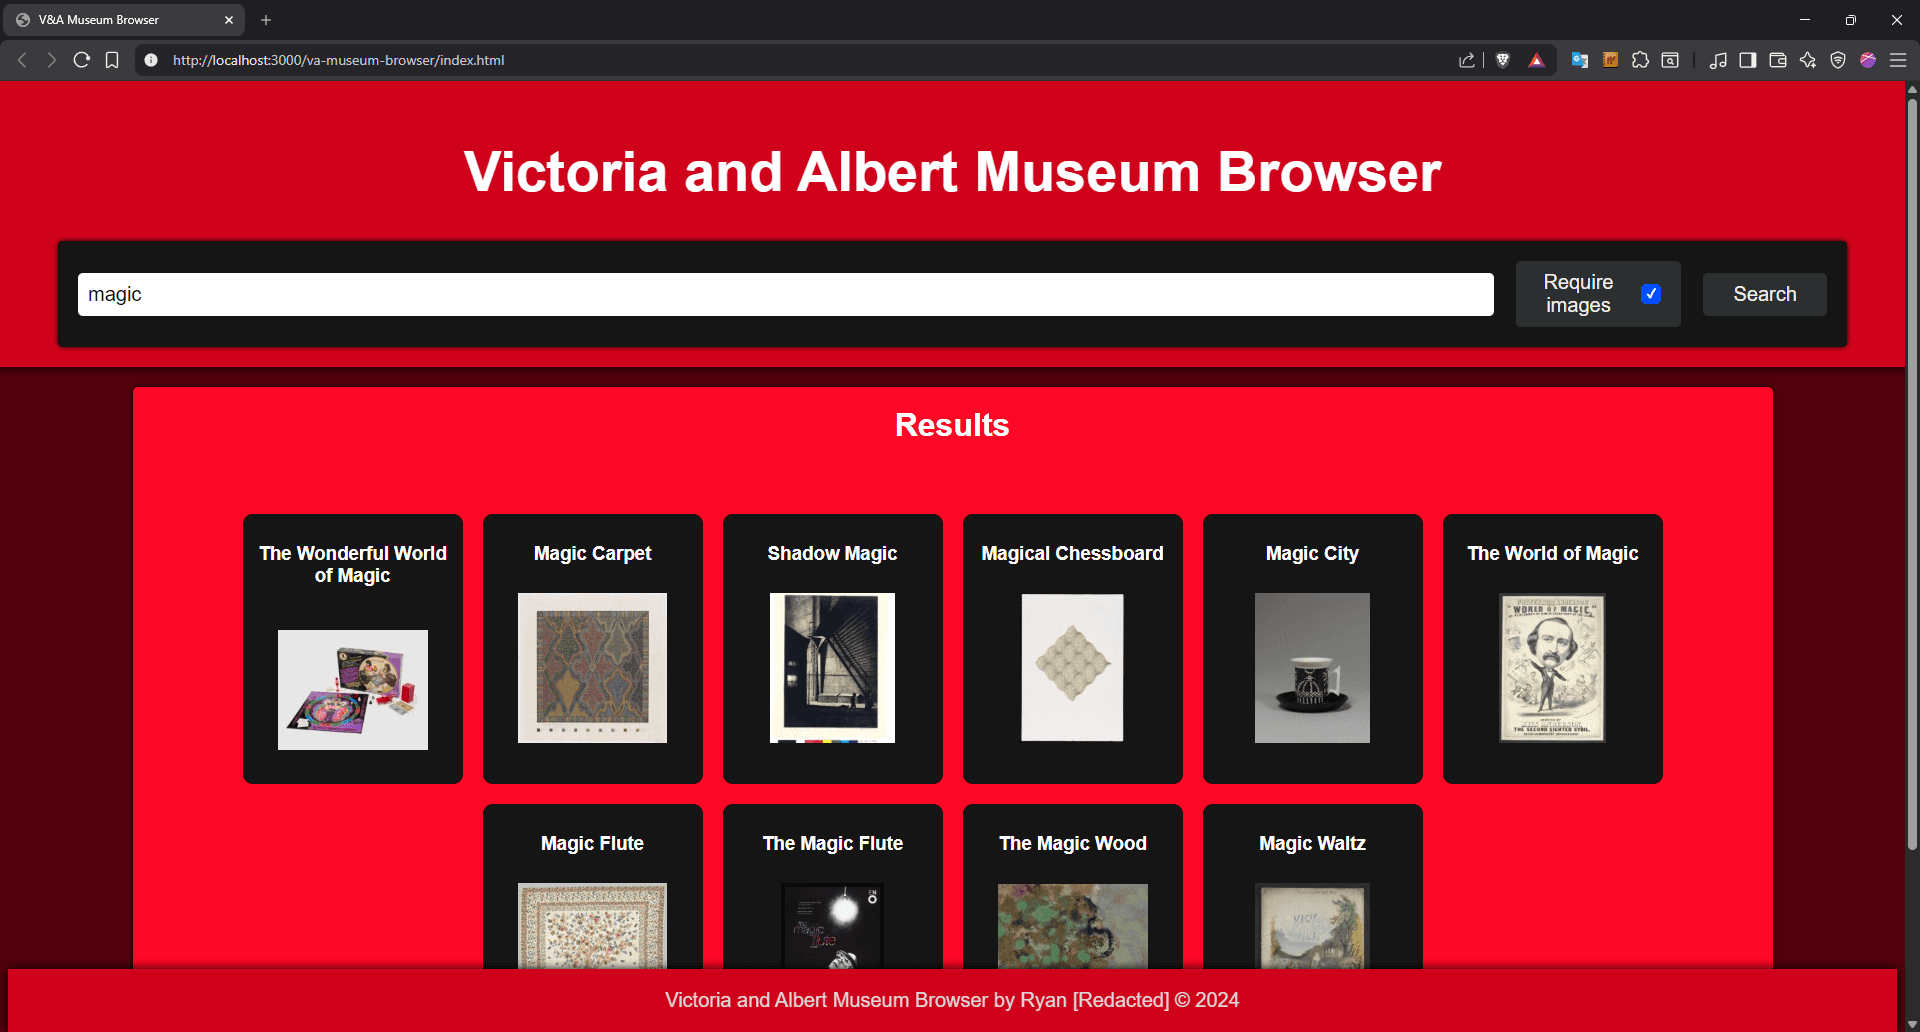Click the 'Magic Flute' card title
Viewport: 1920px width, 1032px height.
(593, 843)
